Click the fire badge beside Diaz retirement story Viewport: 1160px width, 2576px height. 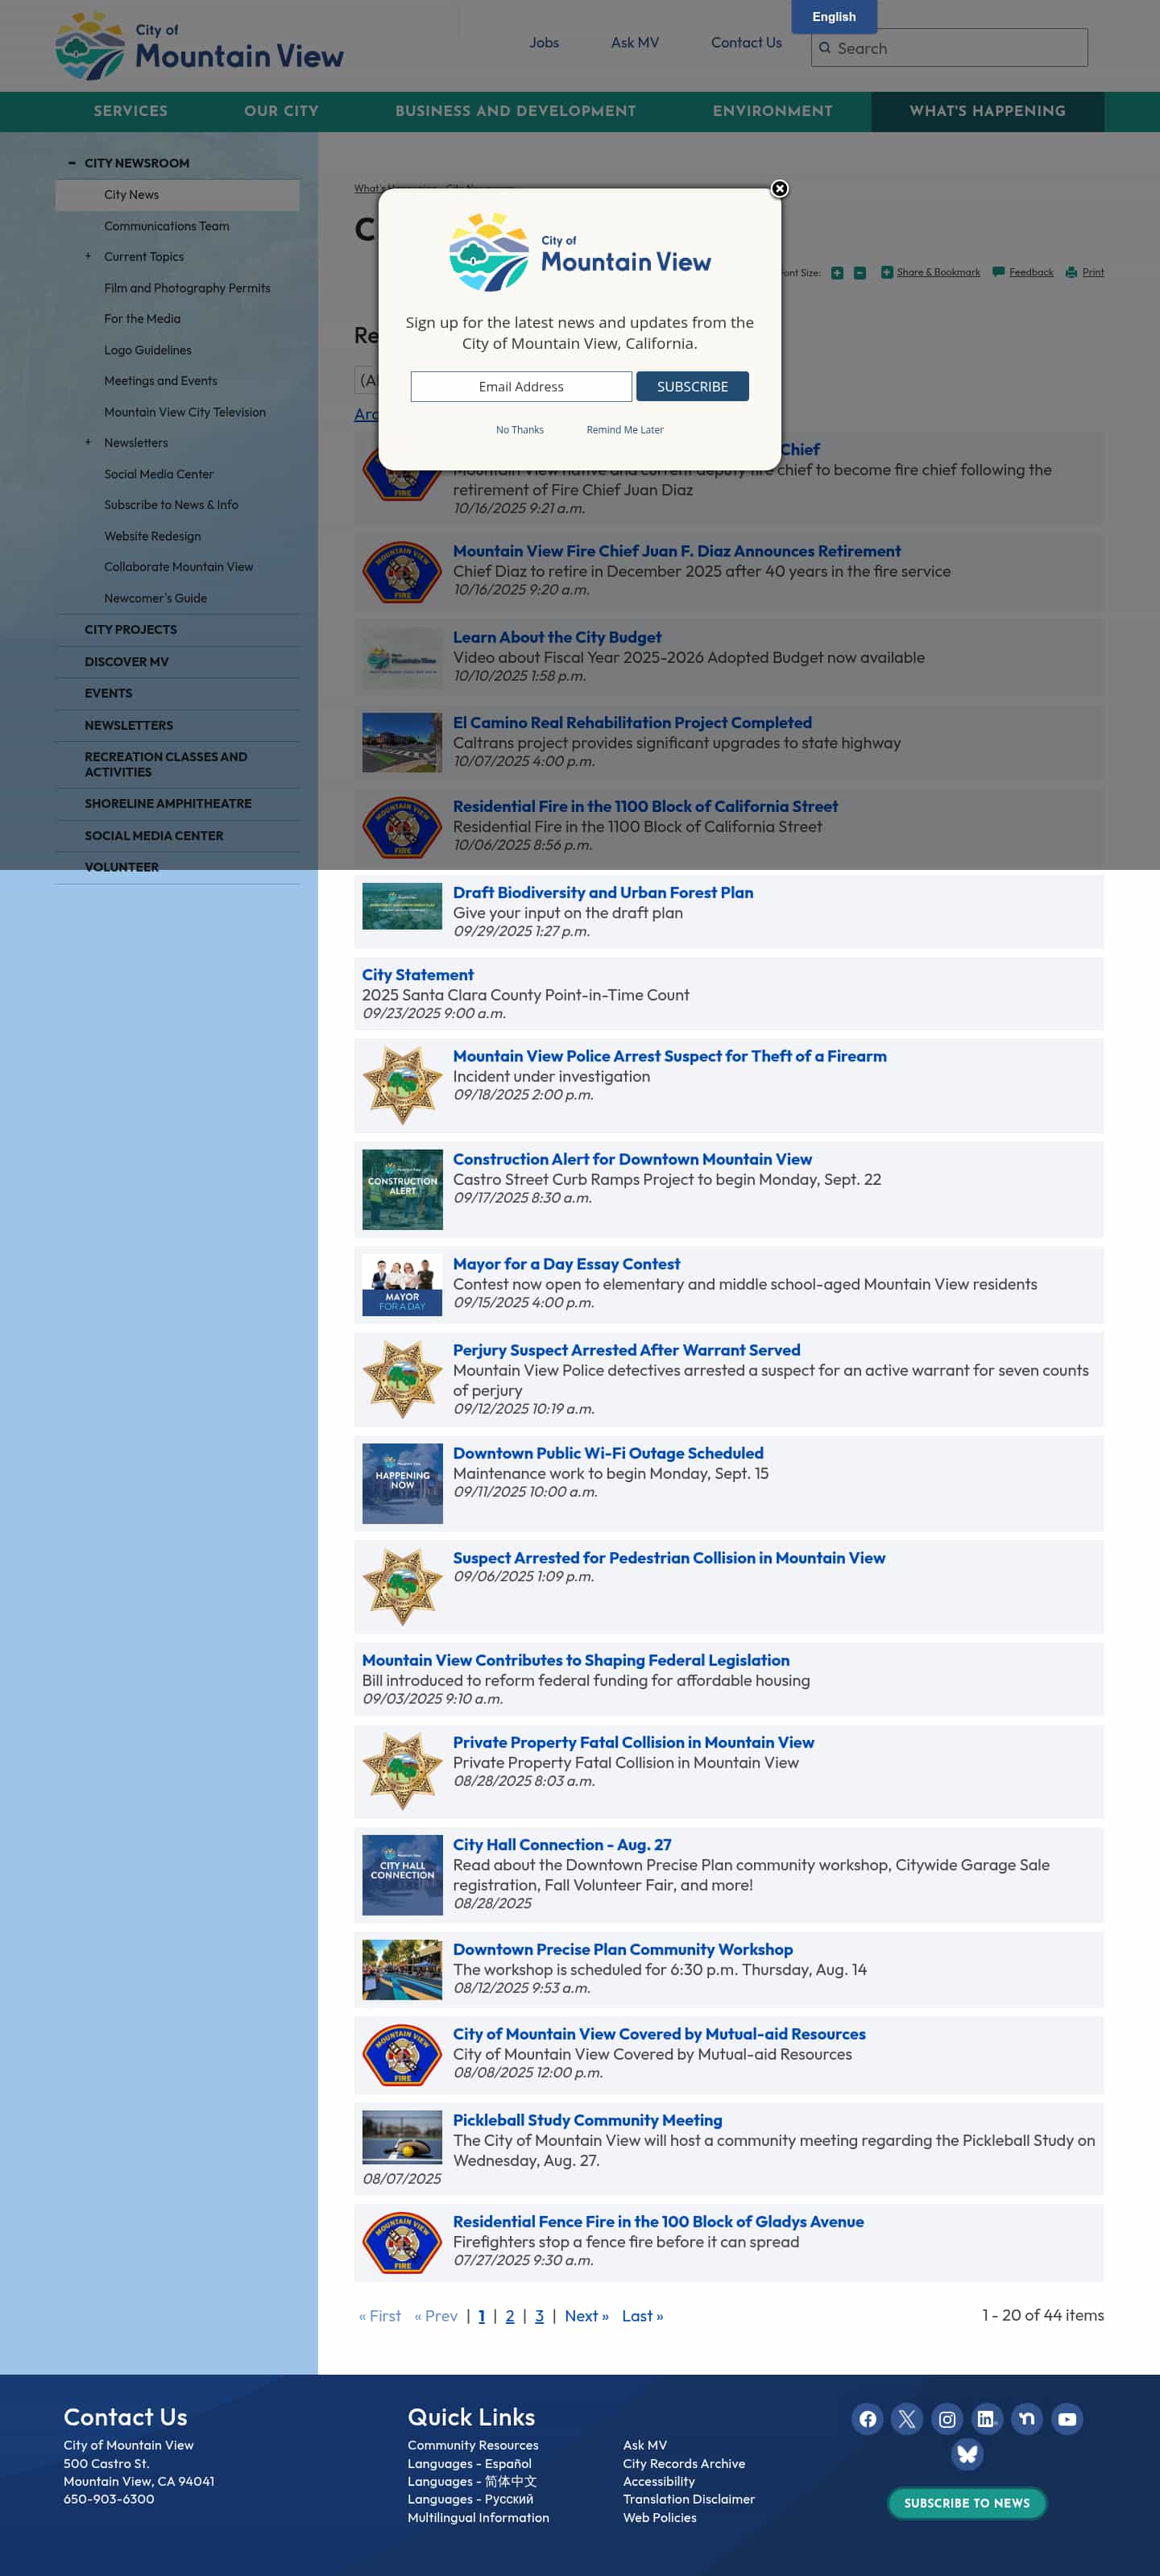coord(402,572)
